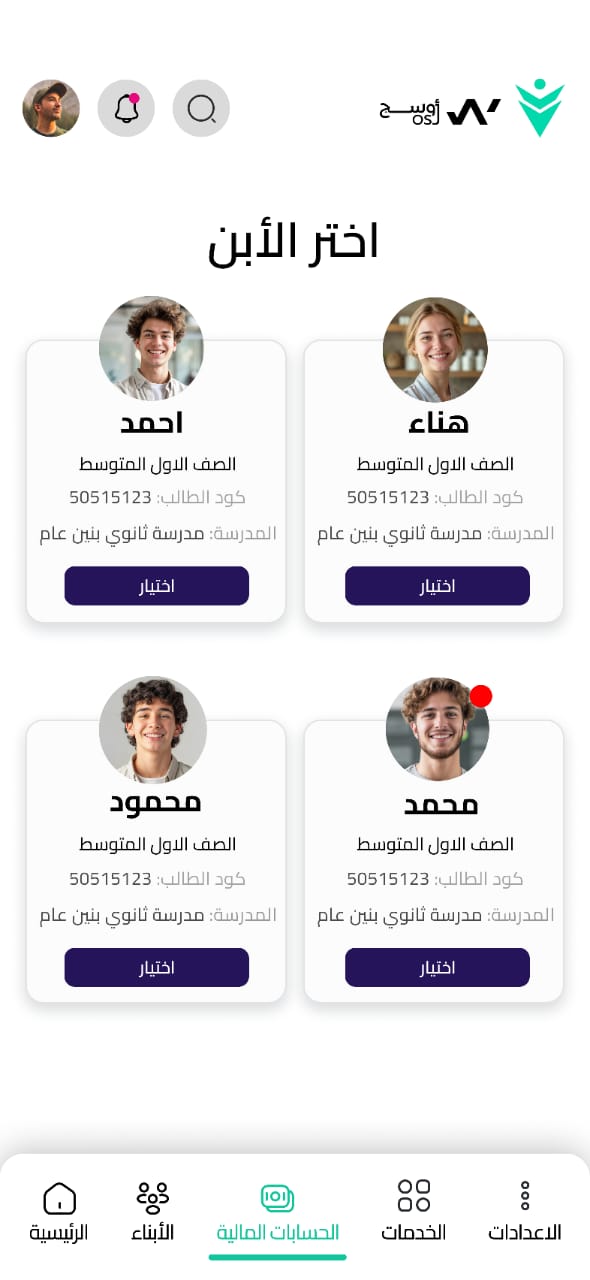
Task: Switch to الحسابات المالية tab label
Action: tap(278, 1232)
